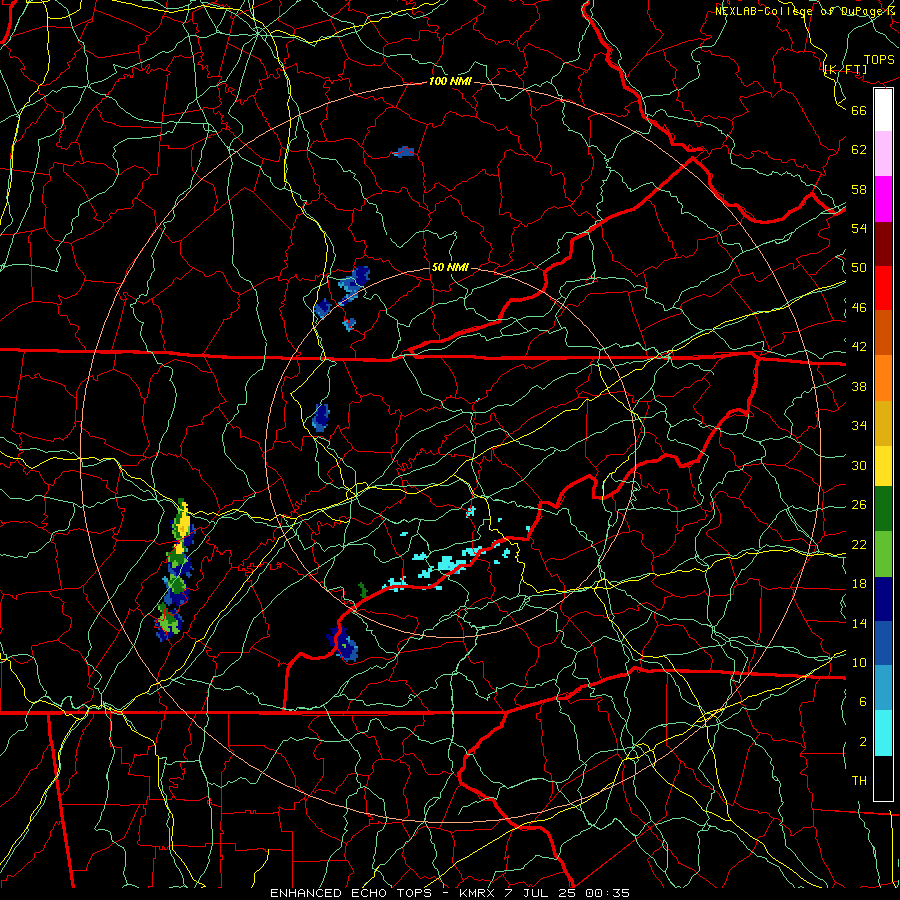Click the legend value '26'

[859, 505]
